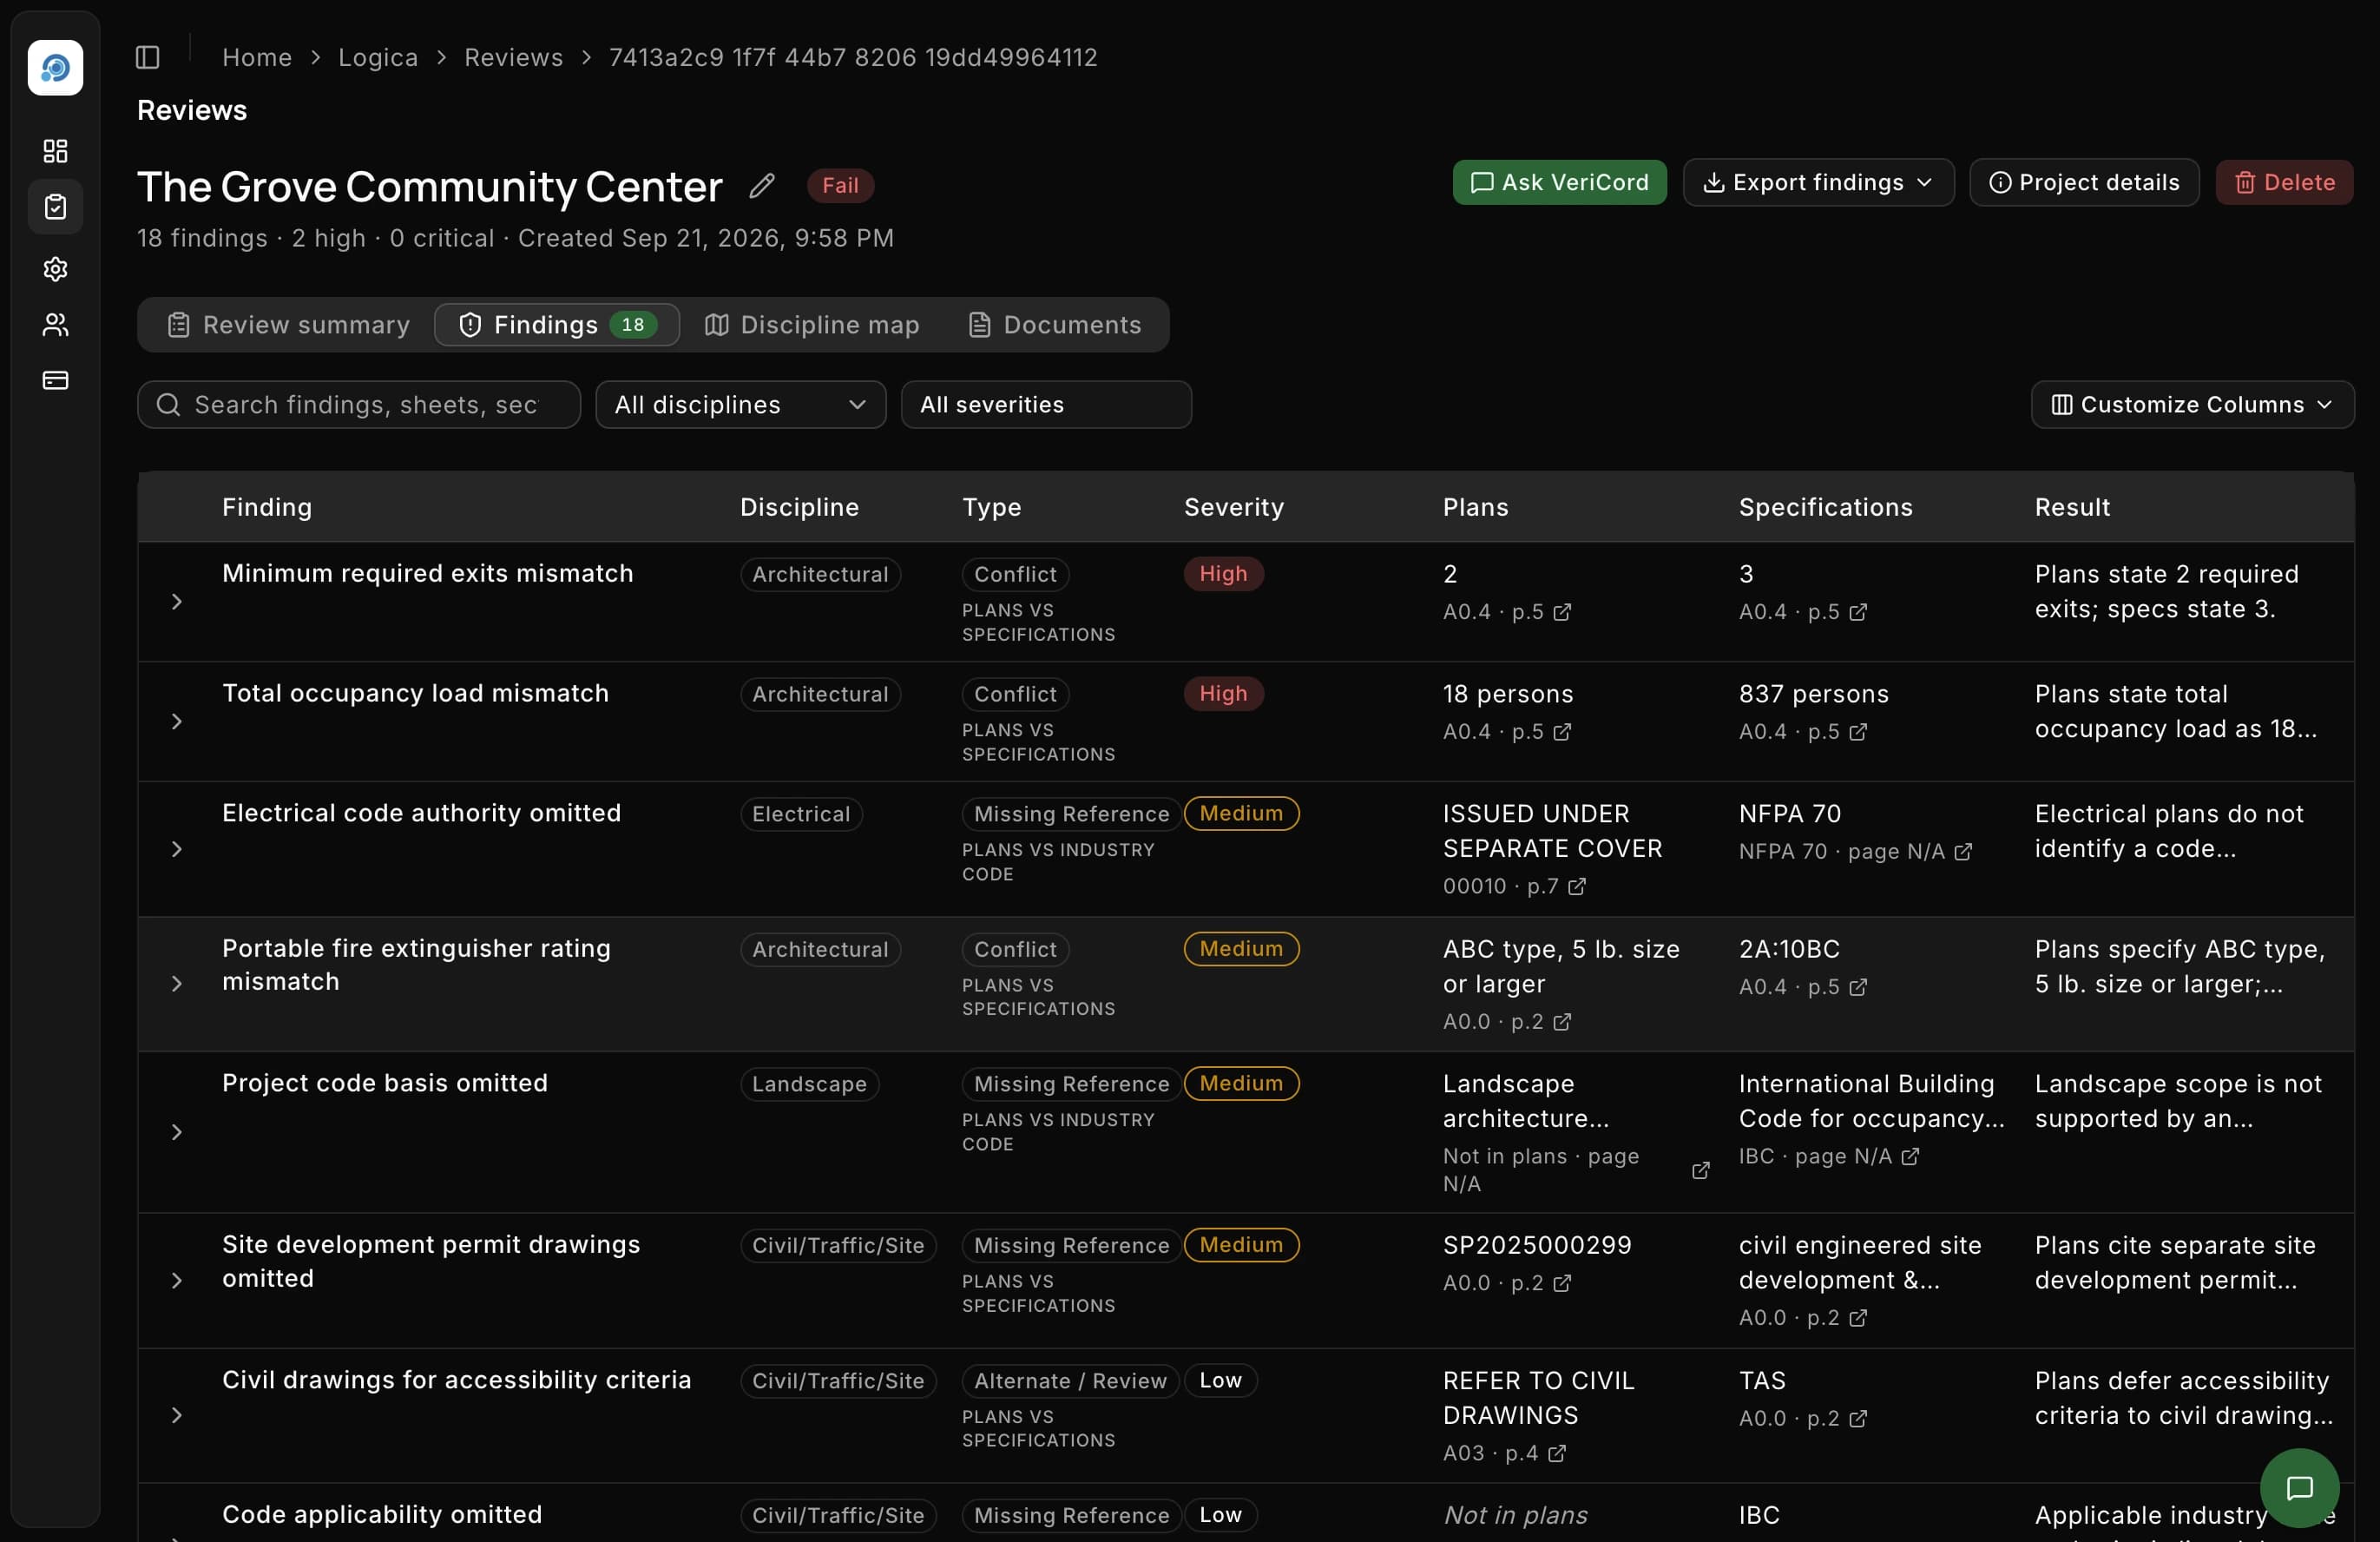Switch to the Documents tab
The height and width of the screenshot is (1542, 2380).
point(1055,325)
